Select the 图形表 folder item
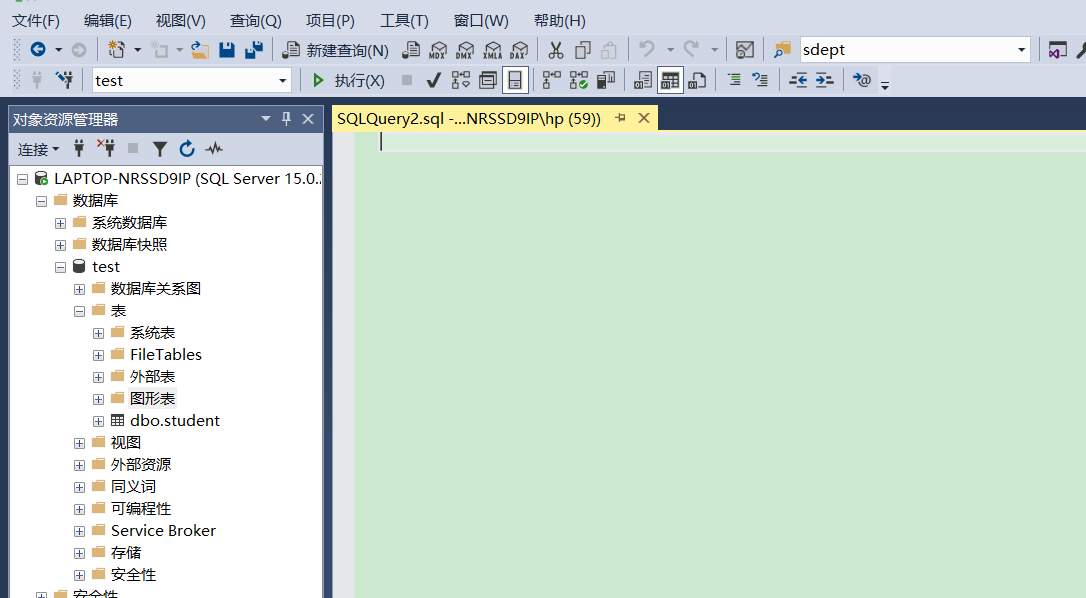The height and width of the screenshot is (598, 1086). [152, 398]
